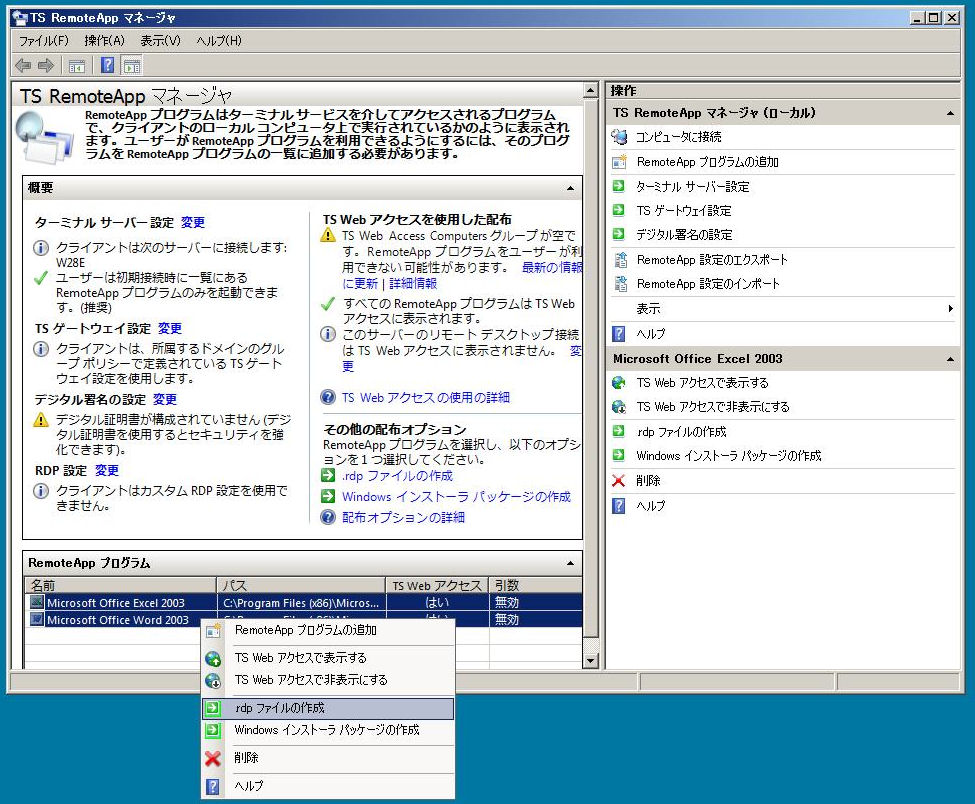
Task: Click the ヘルプ icon under Microsoft Office Excel 2003 actions
Action: point(619,506)
